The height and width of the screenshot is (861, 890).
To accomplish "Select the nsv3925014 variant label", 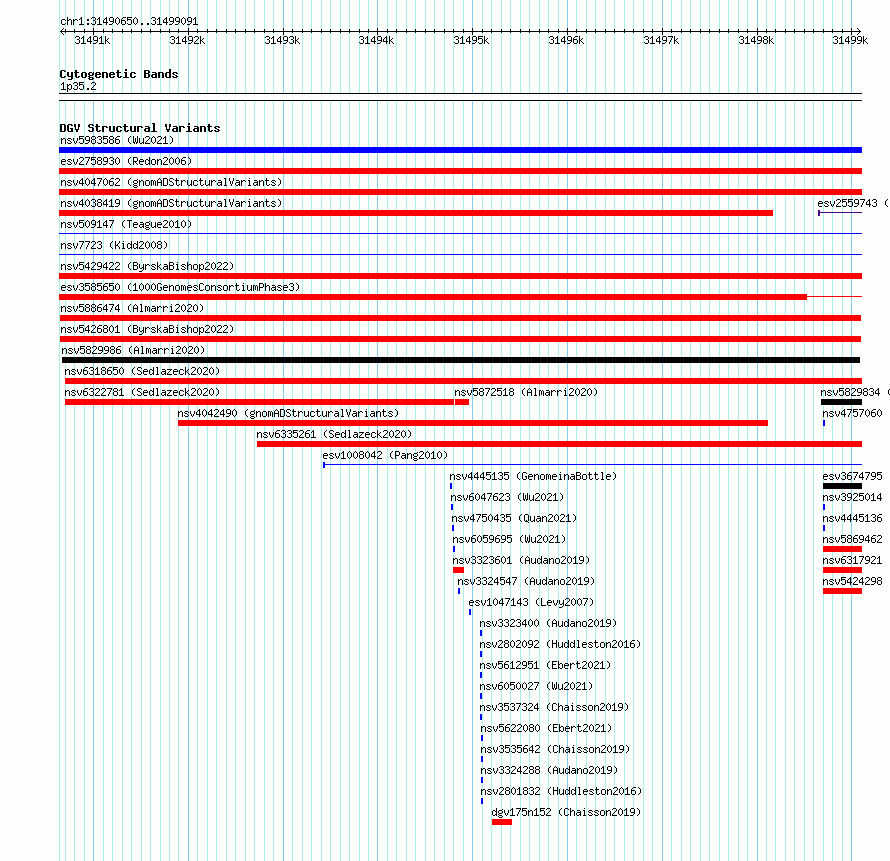I will [852, 497].
